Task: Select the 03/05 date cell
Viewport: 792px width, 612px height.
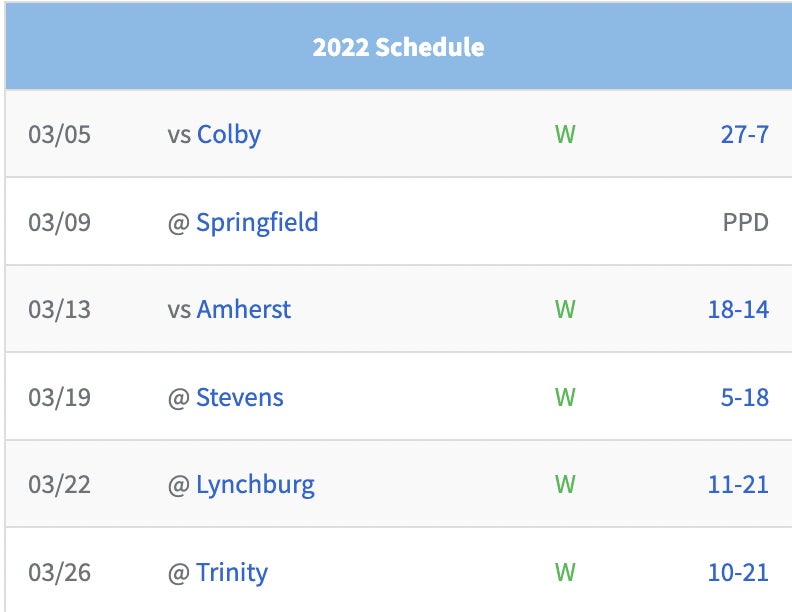Action: [x=59, y=134]
